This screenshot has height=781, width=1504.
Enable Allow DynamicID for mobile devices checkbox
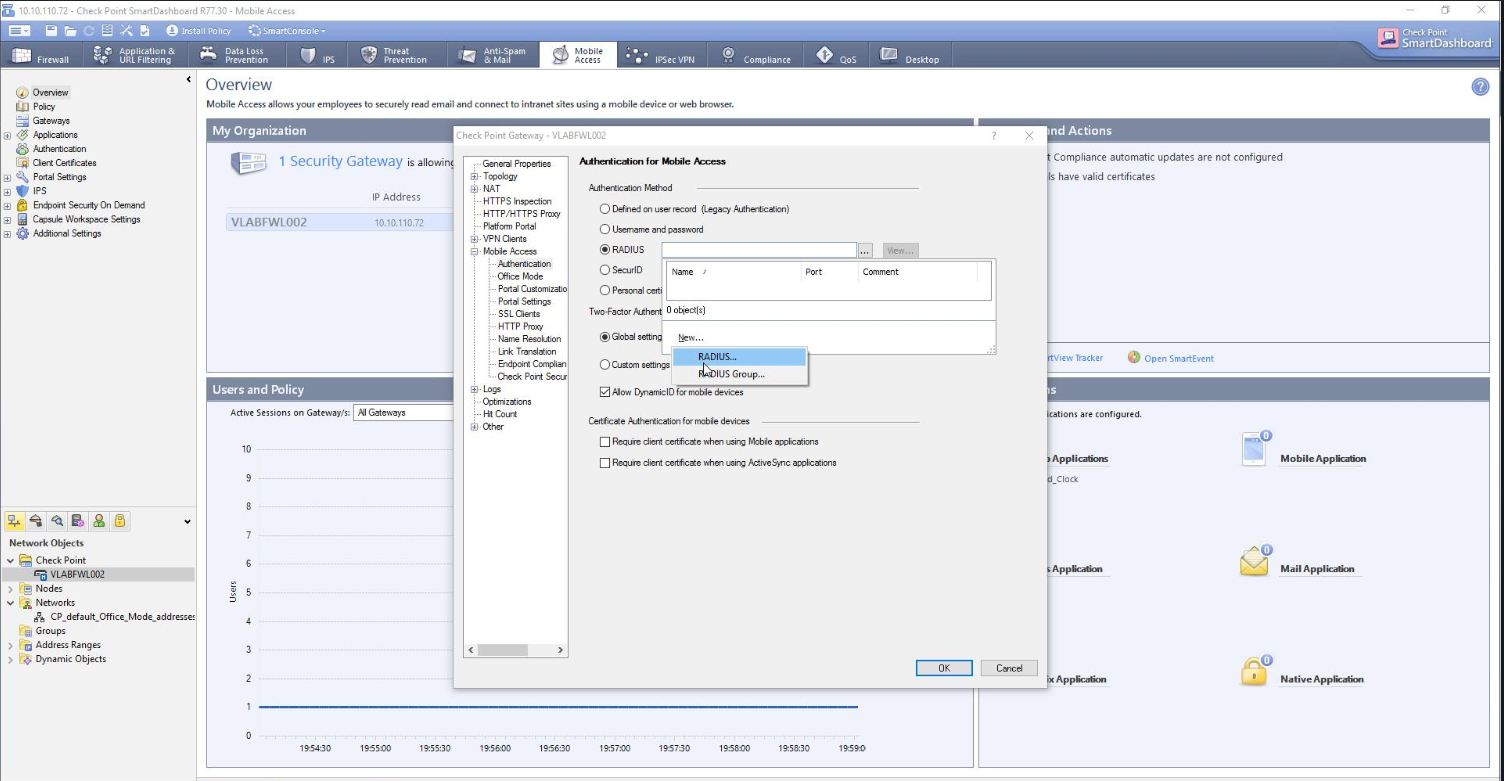604,392
